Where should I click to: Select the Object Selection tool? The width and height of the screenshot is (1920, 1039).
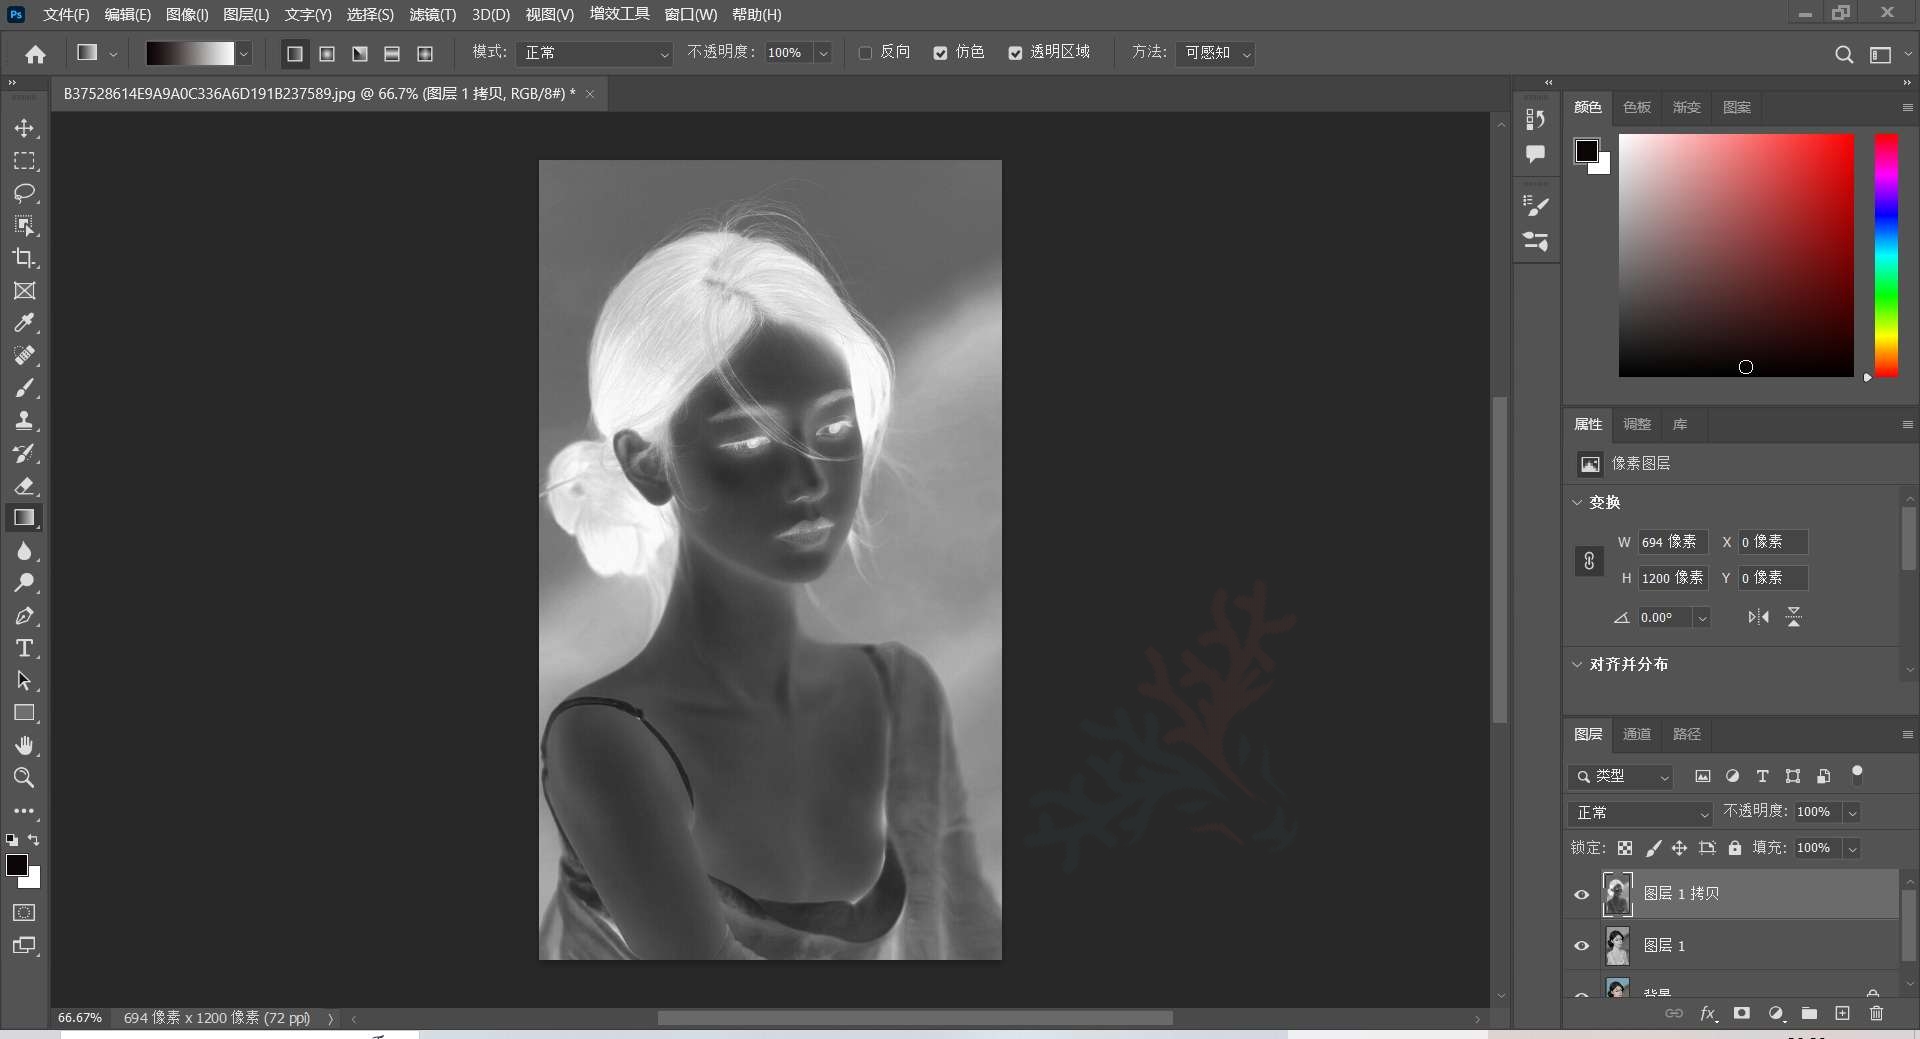point(24,226)
